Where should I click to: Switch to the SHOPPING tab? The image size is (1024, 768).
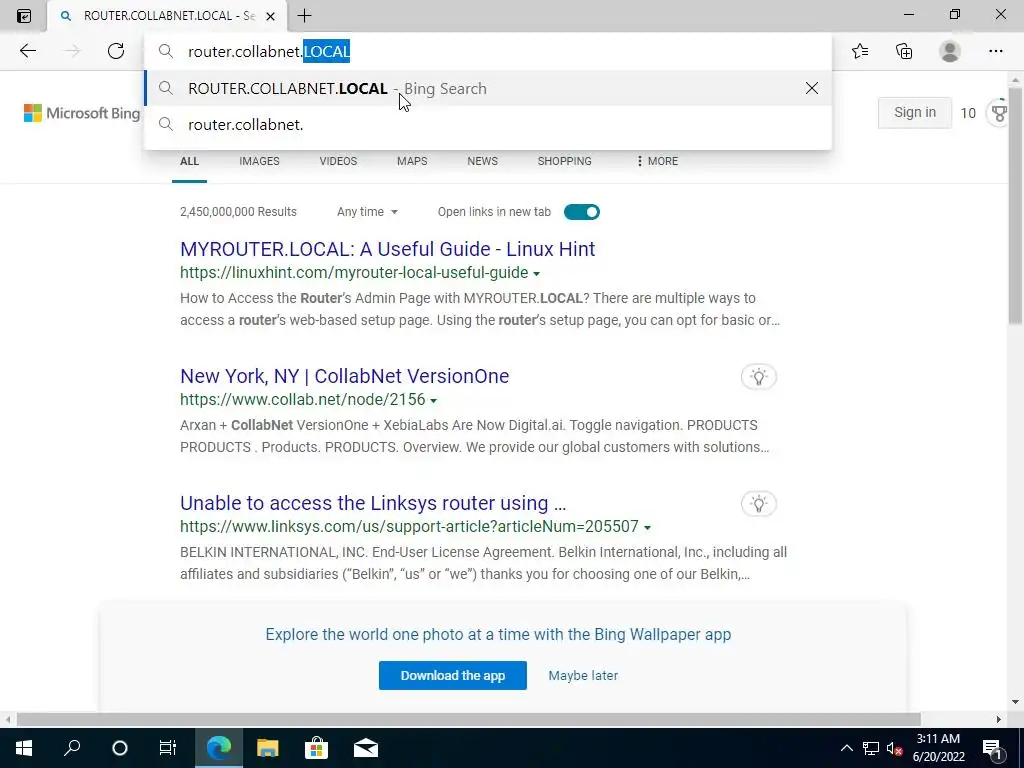coord(565,161)
